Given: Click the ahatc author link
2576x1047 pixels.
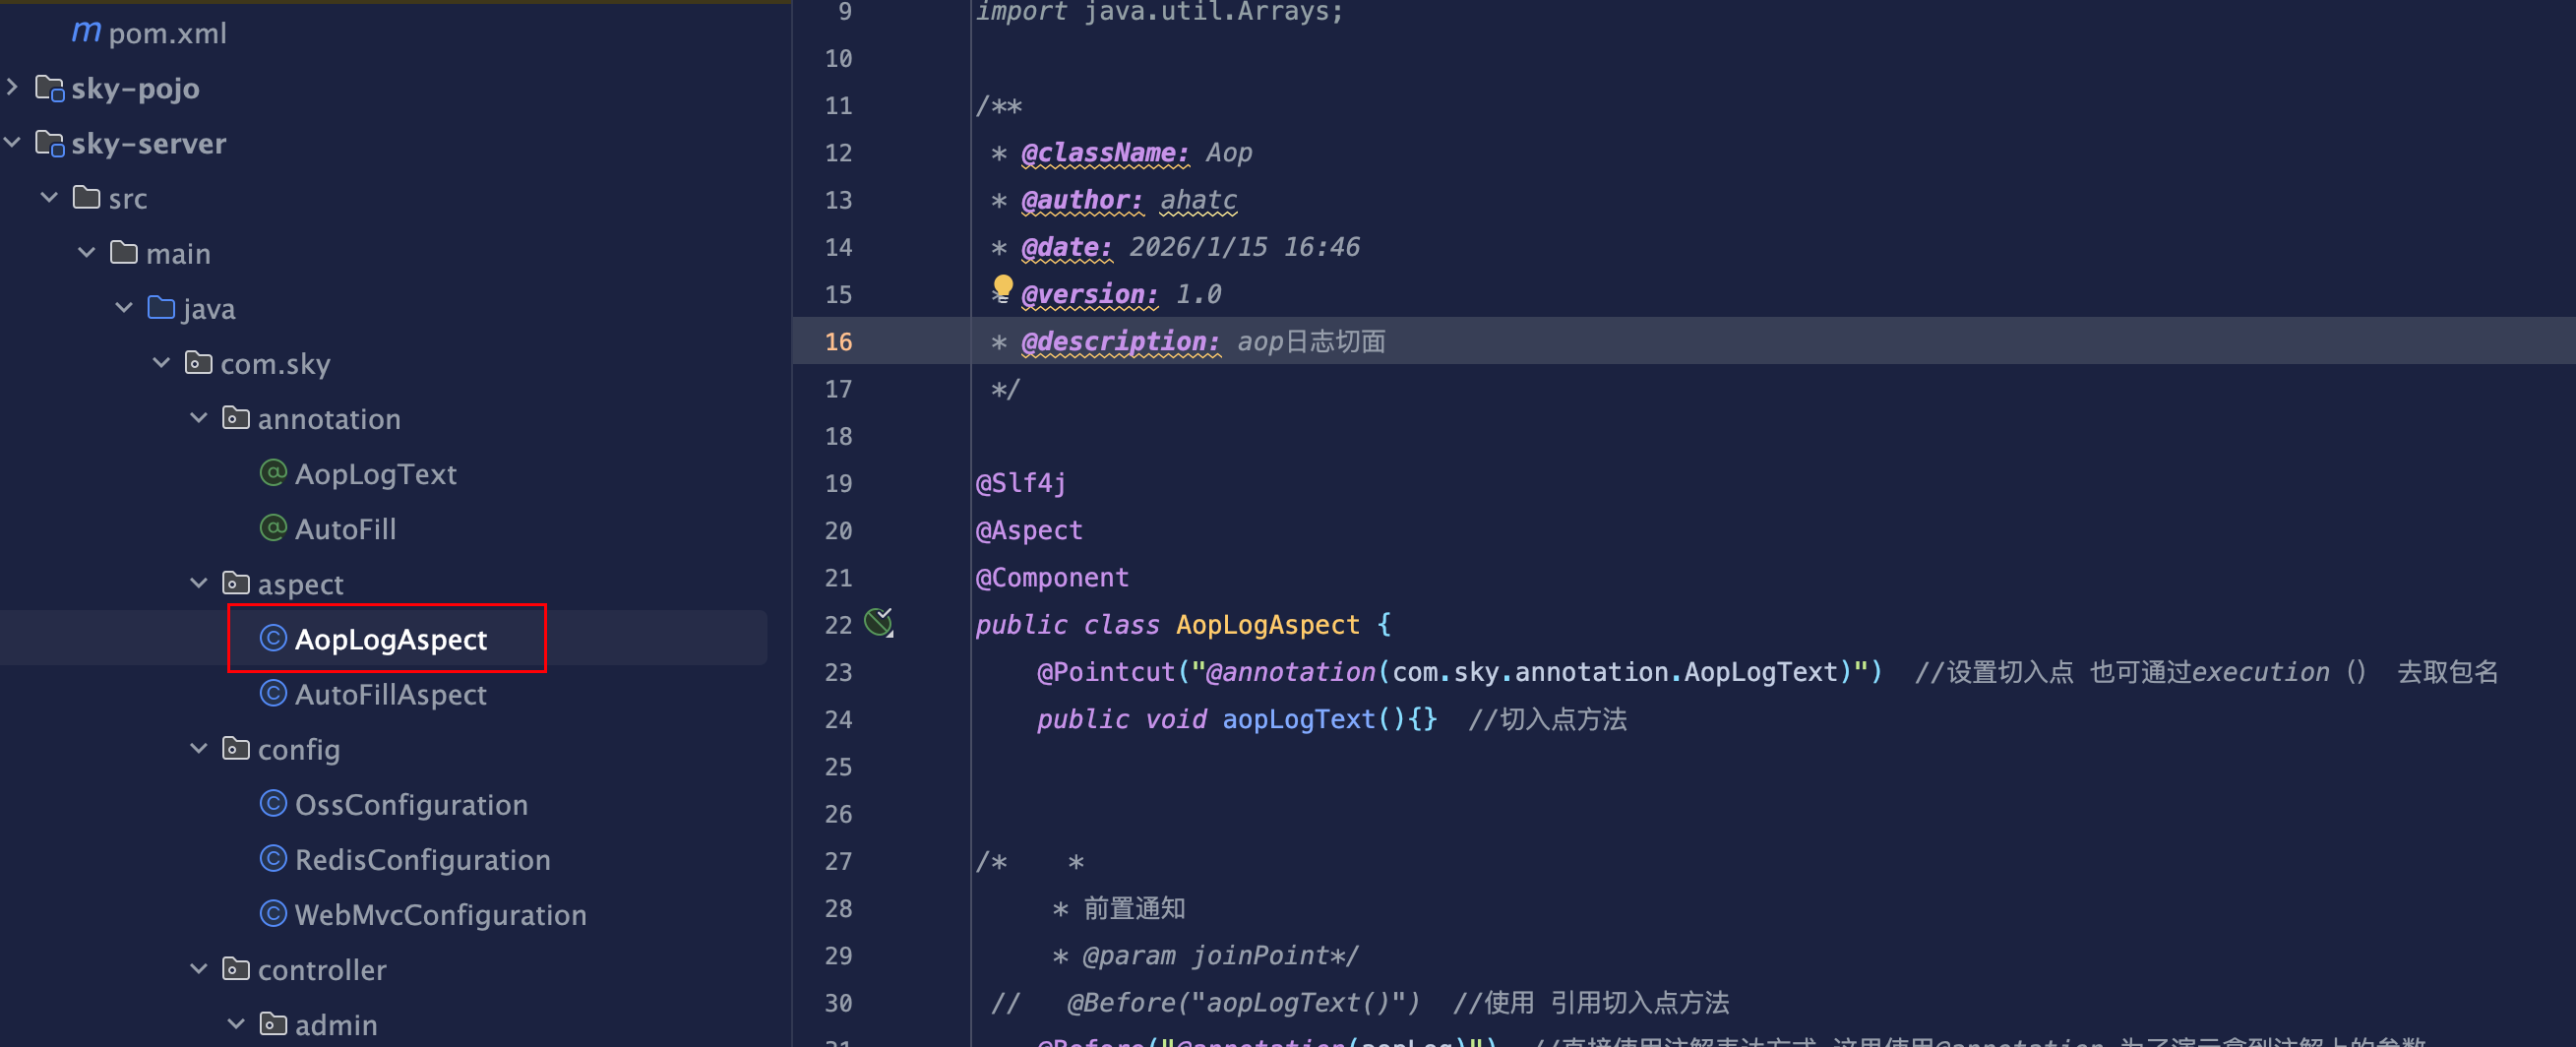Looking at the screenshot, I should [x=1197, y=199].
